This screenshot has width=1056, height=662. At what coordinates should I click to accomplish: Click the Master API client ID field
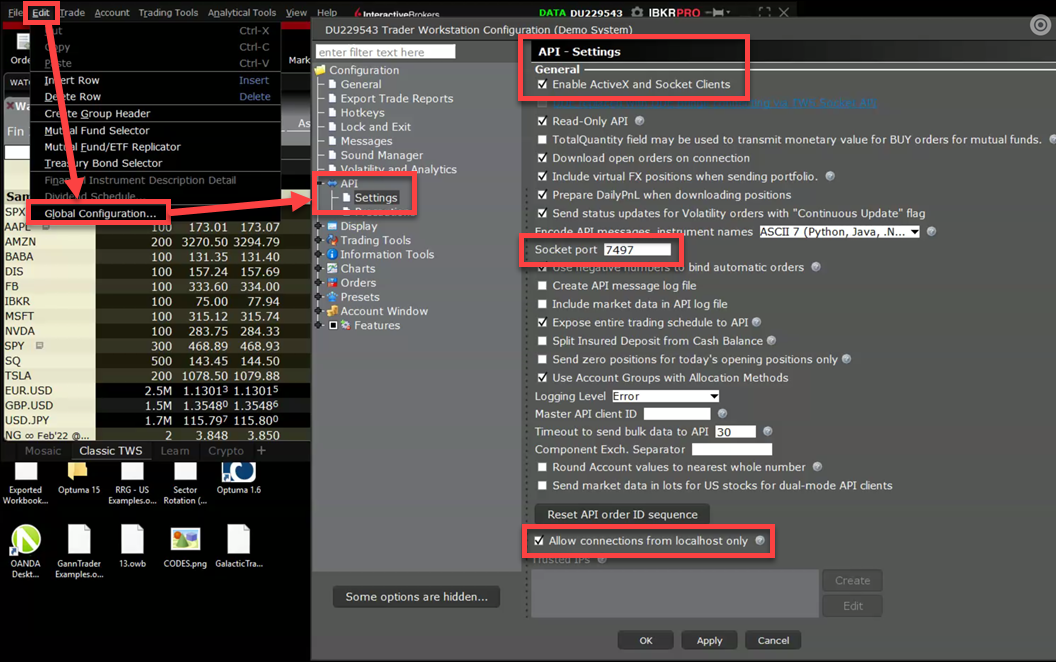click(677, 413)
